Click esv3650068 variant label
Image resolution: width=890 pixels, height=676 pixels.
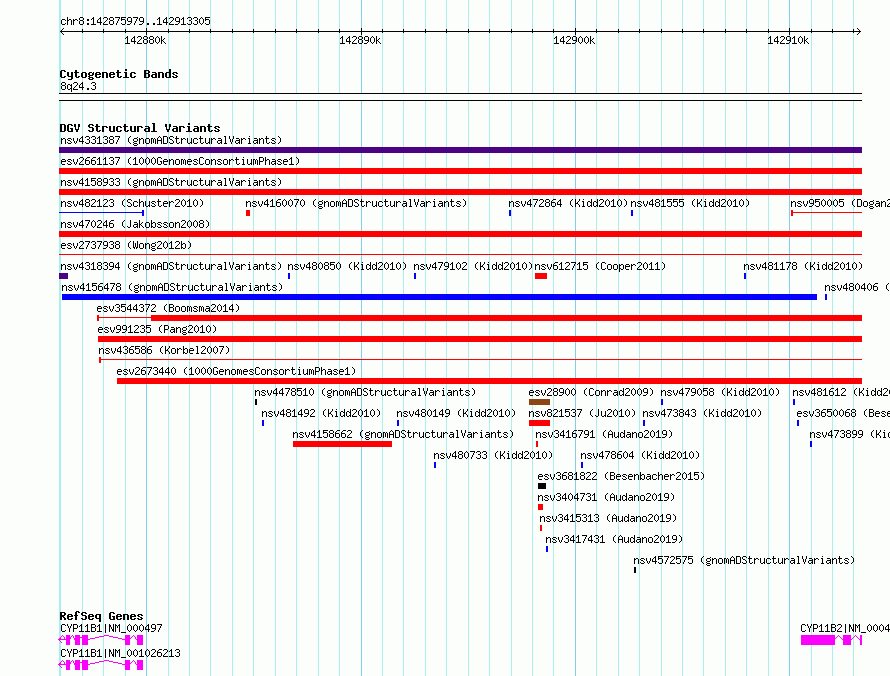coord(843,413)
